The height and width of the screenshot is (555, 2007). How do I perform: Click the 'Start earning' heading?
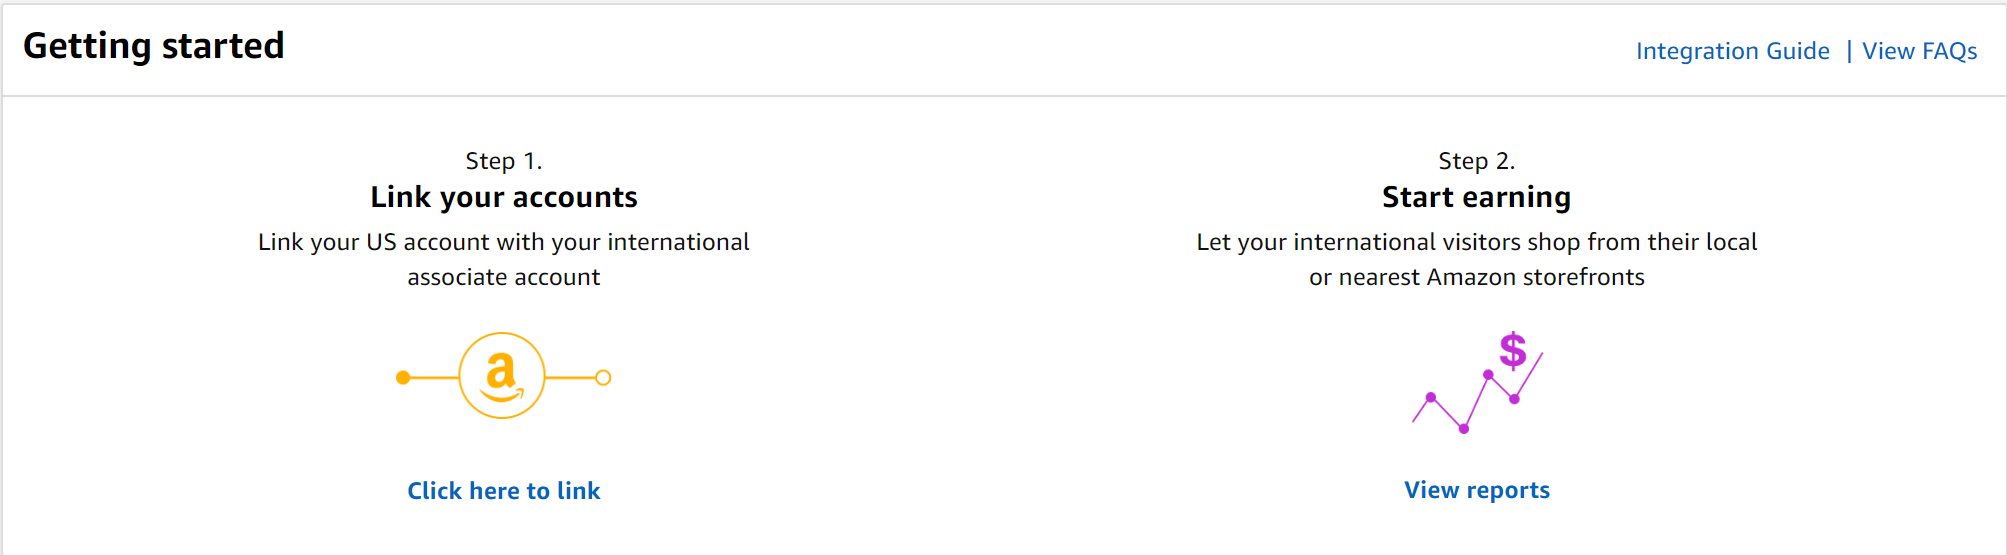[1477, 197]
